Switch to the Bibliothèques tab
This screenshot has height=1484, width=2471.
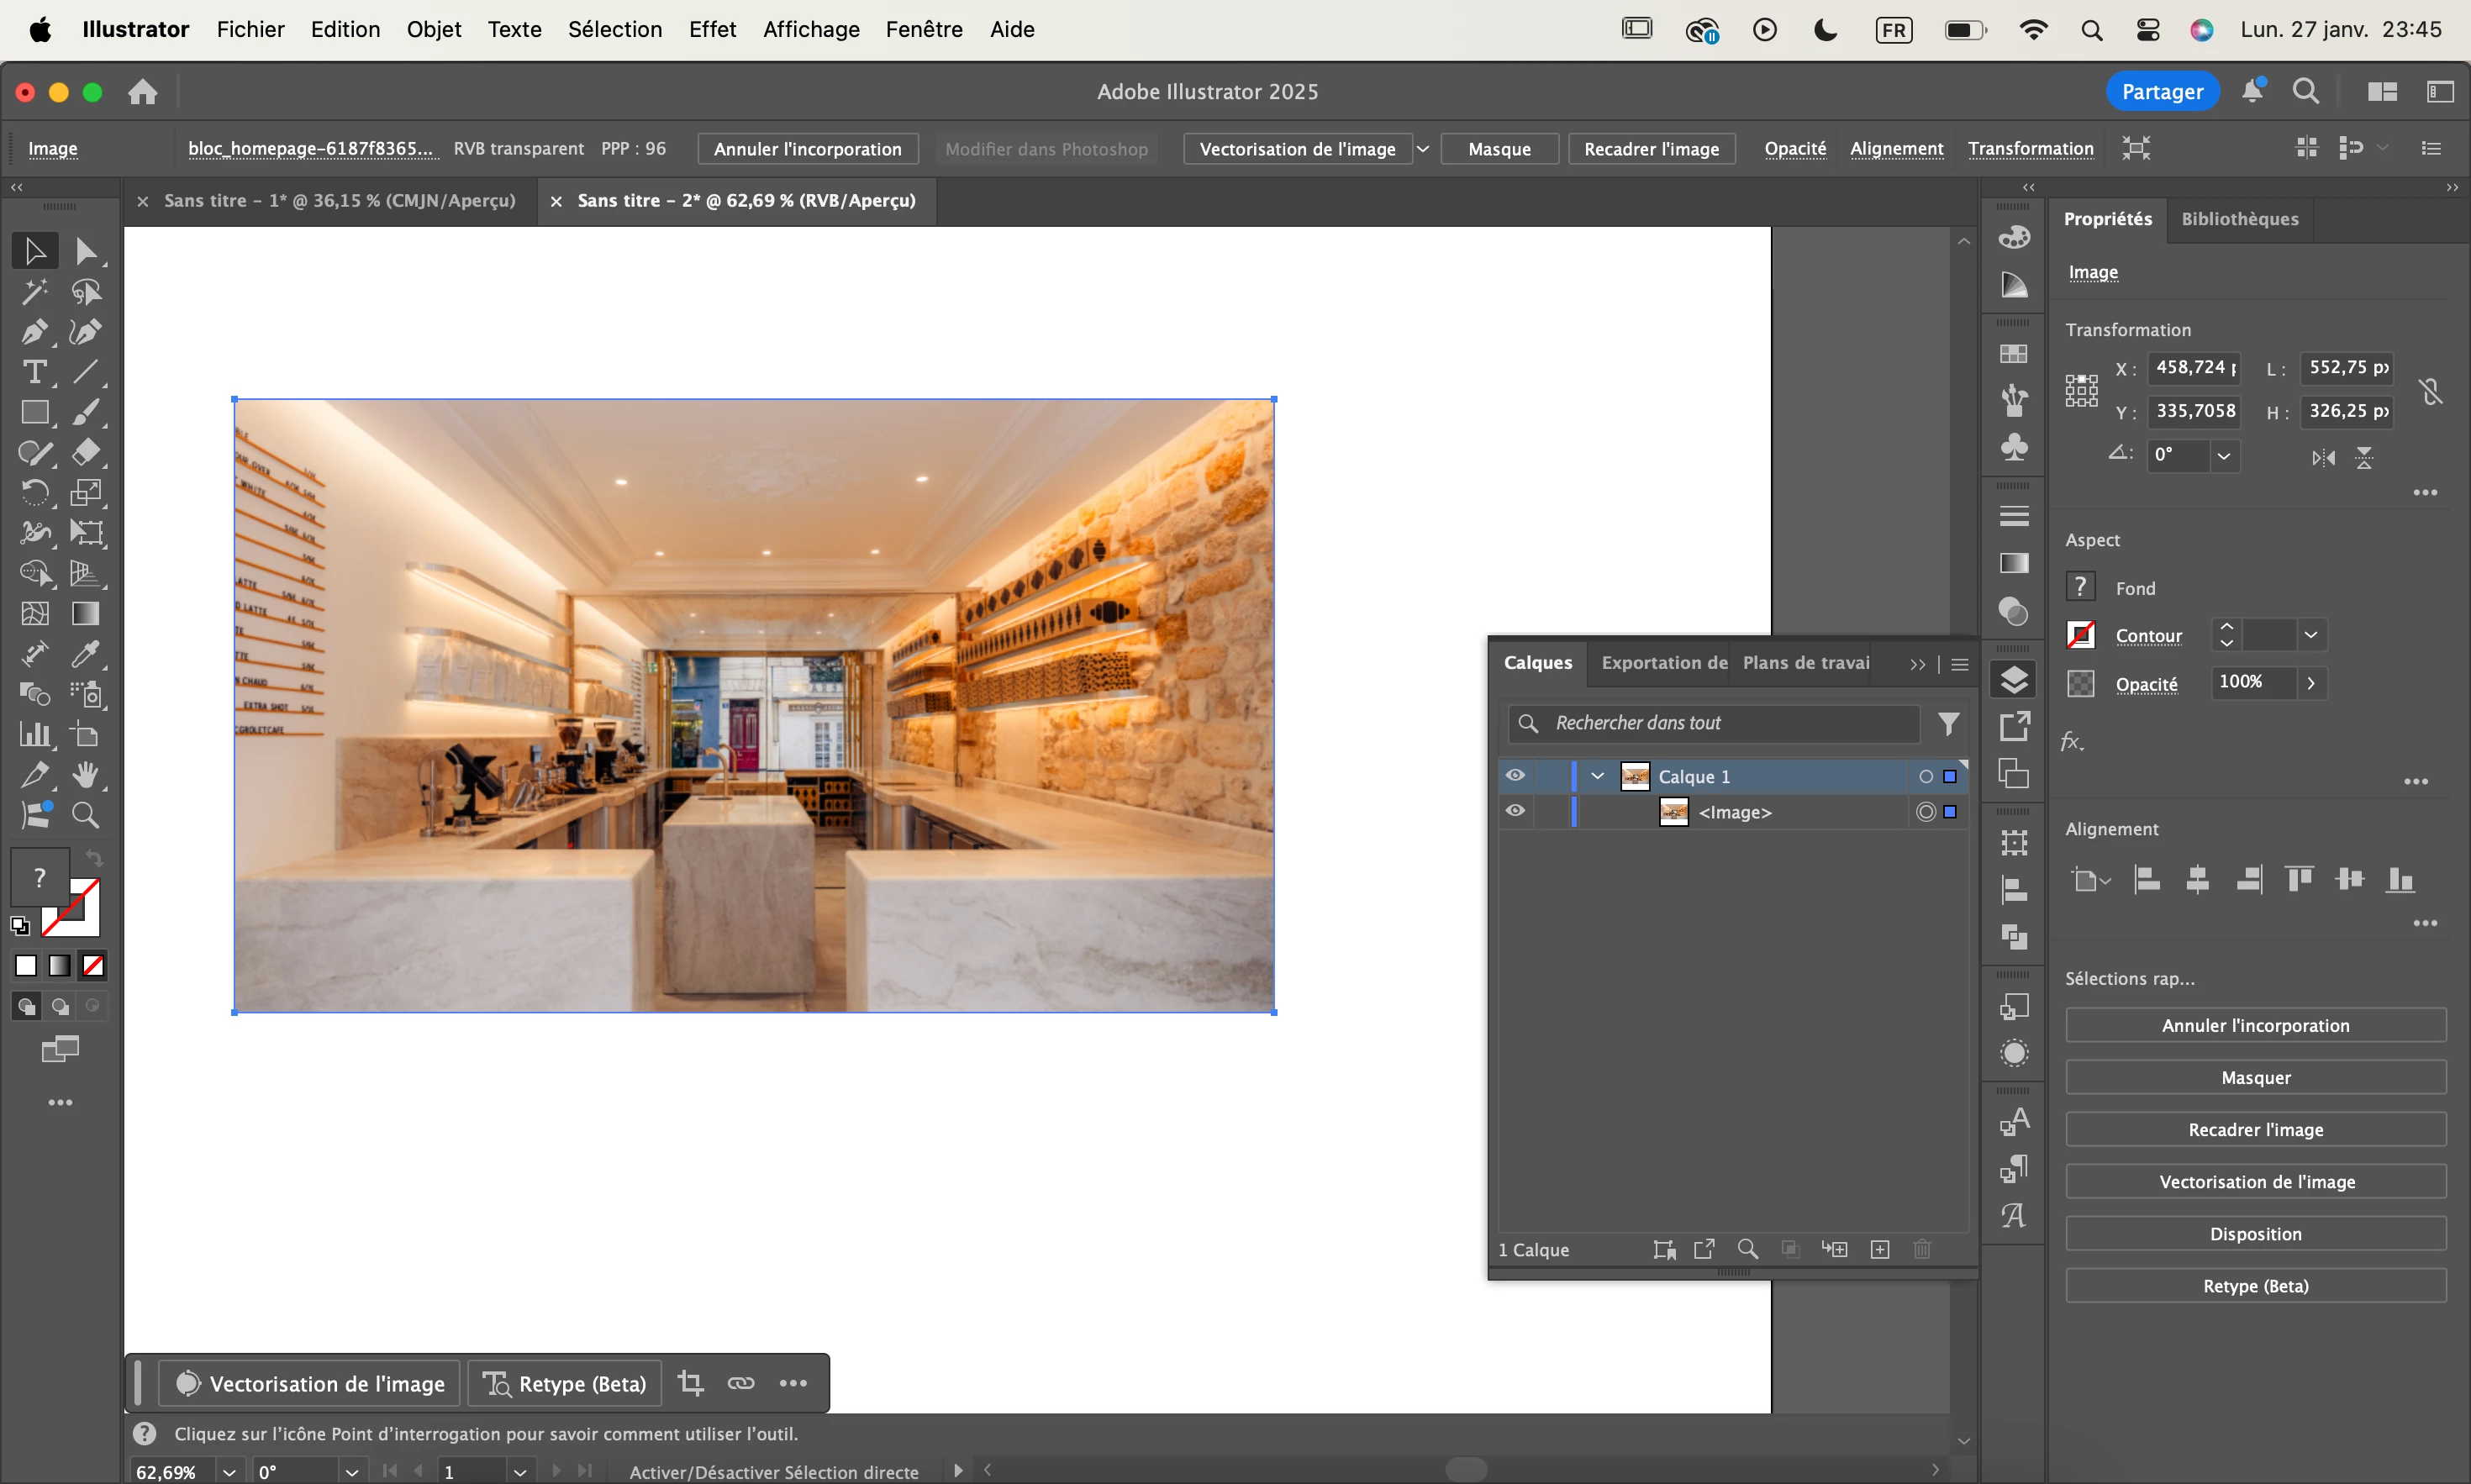point(2239,219)
